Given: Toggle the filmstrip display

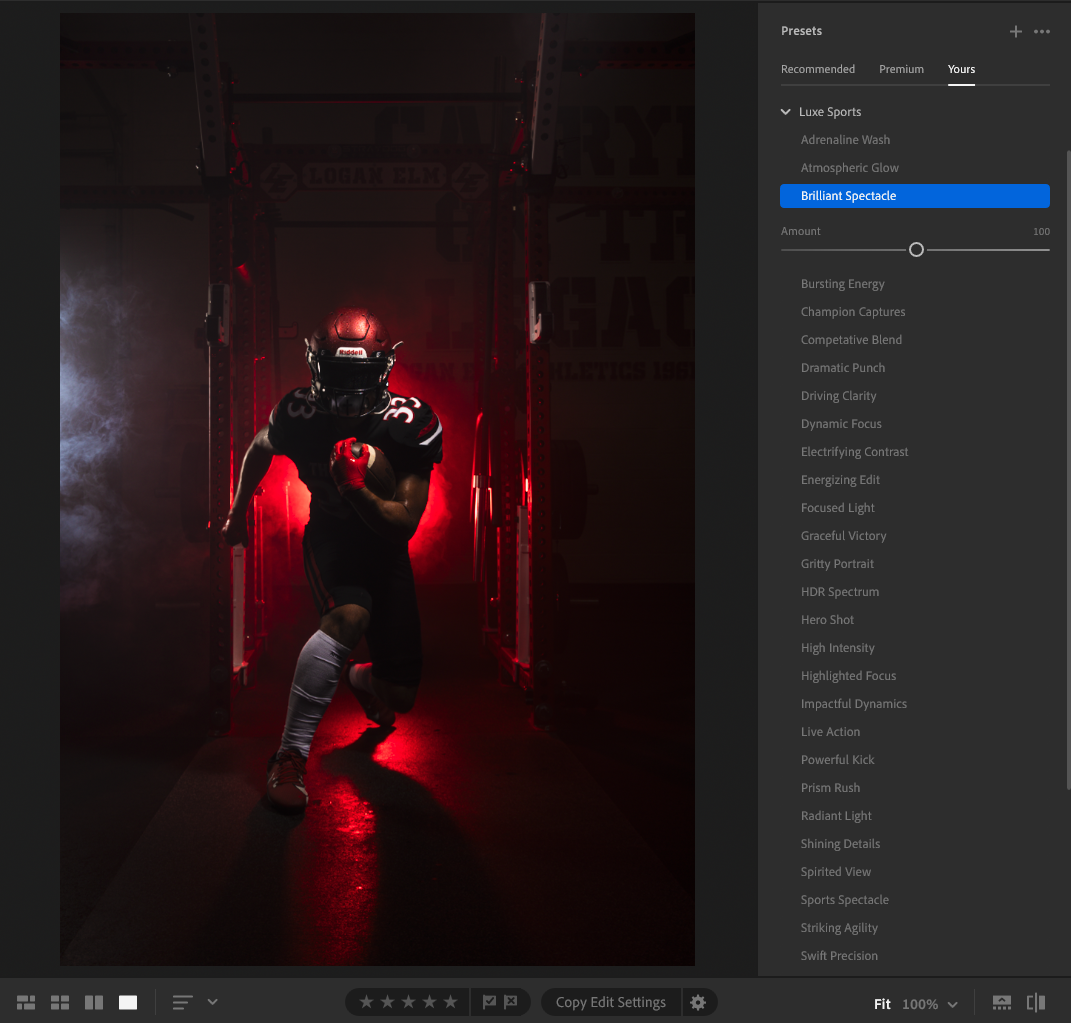Looking at the screenshot, I should (x=1001, y=1003).
